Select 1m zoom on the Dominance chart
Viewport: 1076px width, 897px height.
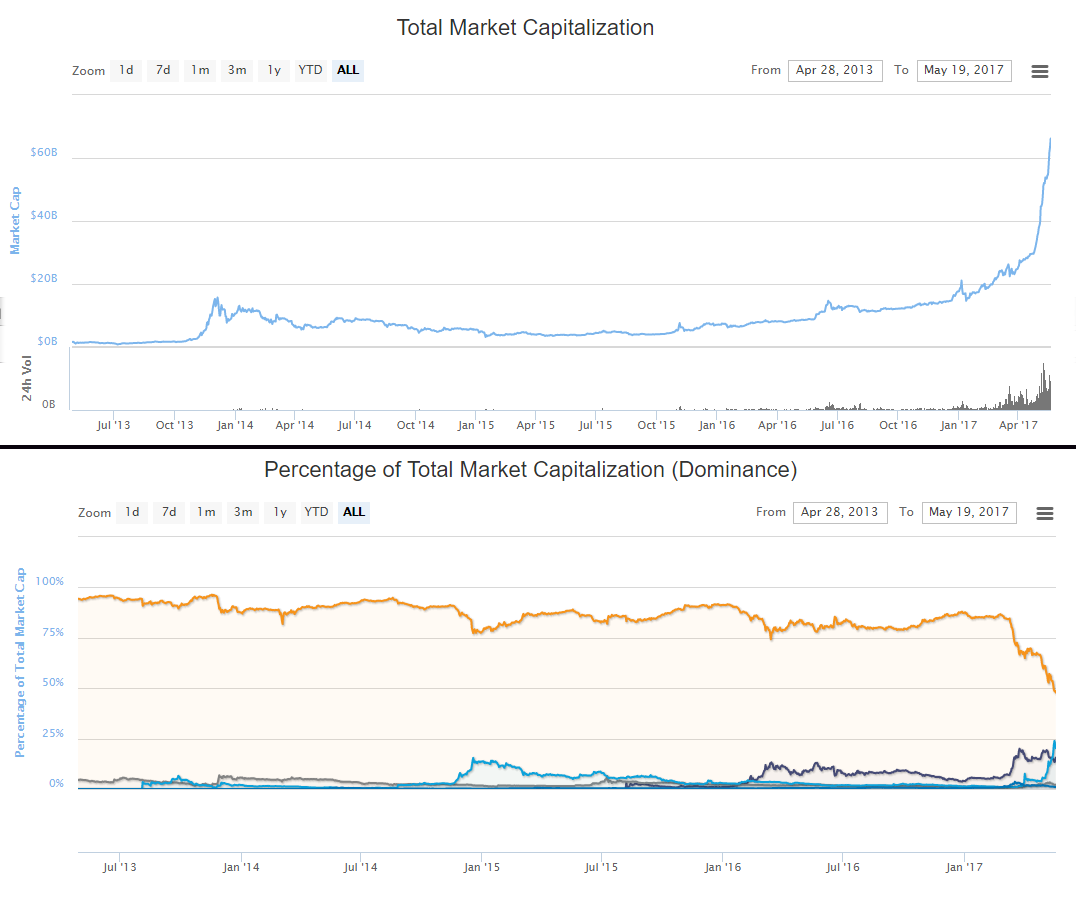tap(206, 512)
